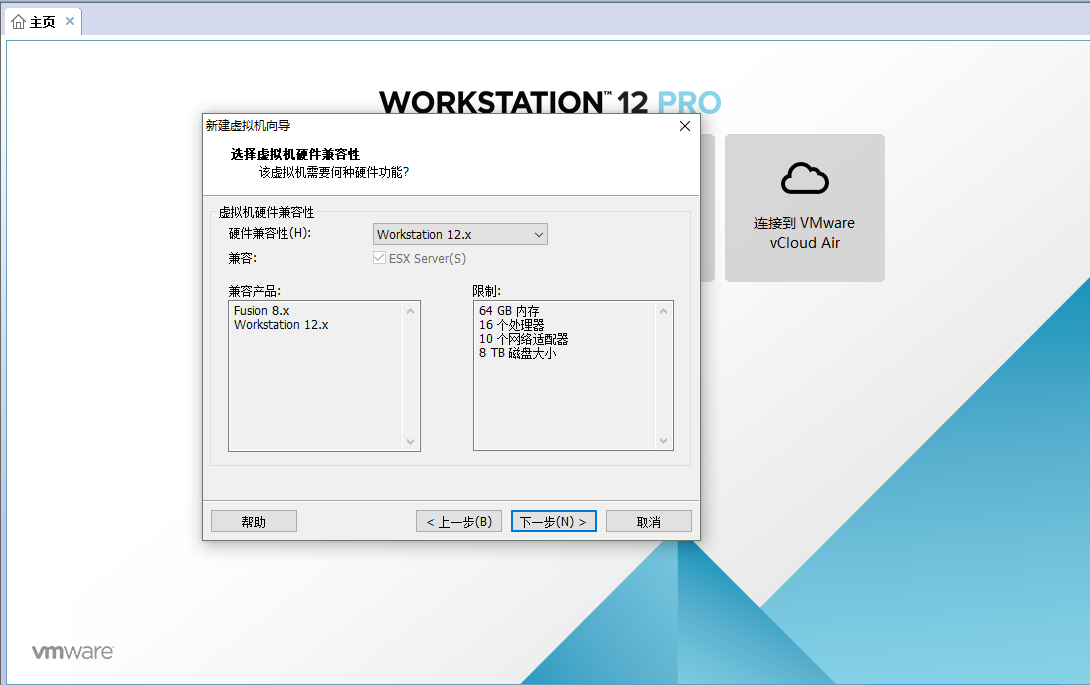Click down arrow of 限制 list scrollbar
Image resolution: width=1090 pixels, height=685 pixels.
pyautogui.click(x=663, y=441)
